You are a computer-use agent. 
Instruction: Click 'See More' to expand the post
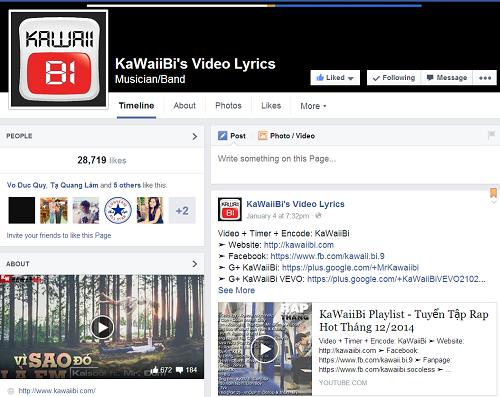236,290
